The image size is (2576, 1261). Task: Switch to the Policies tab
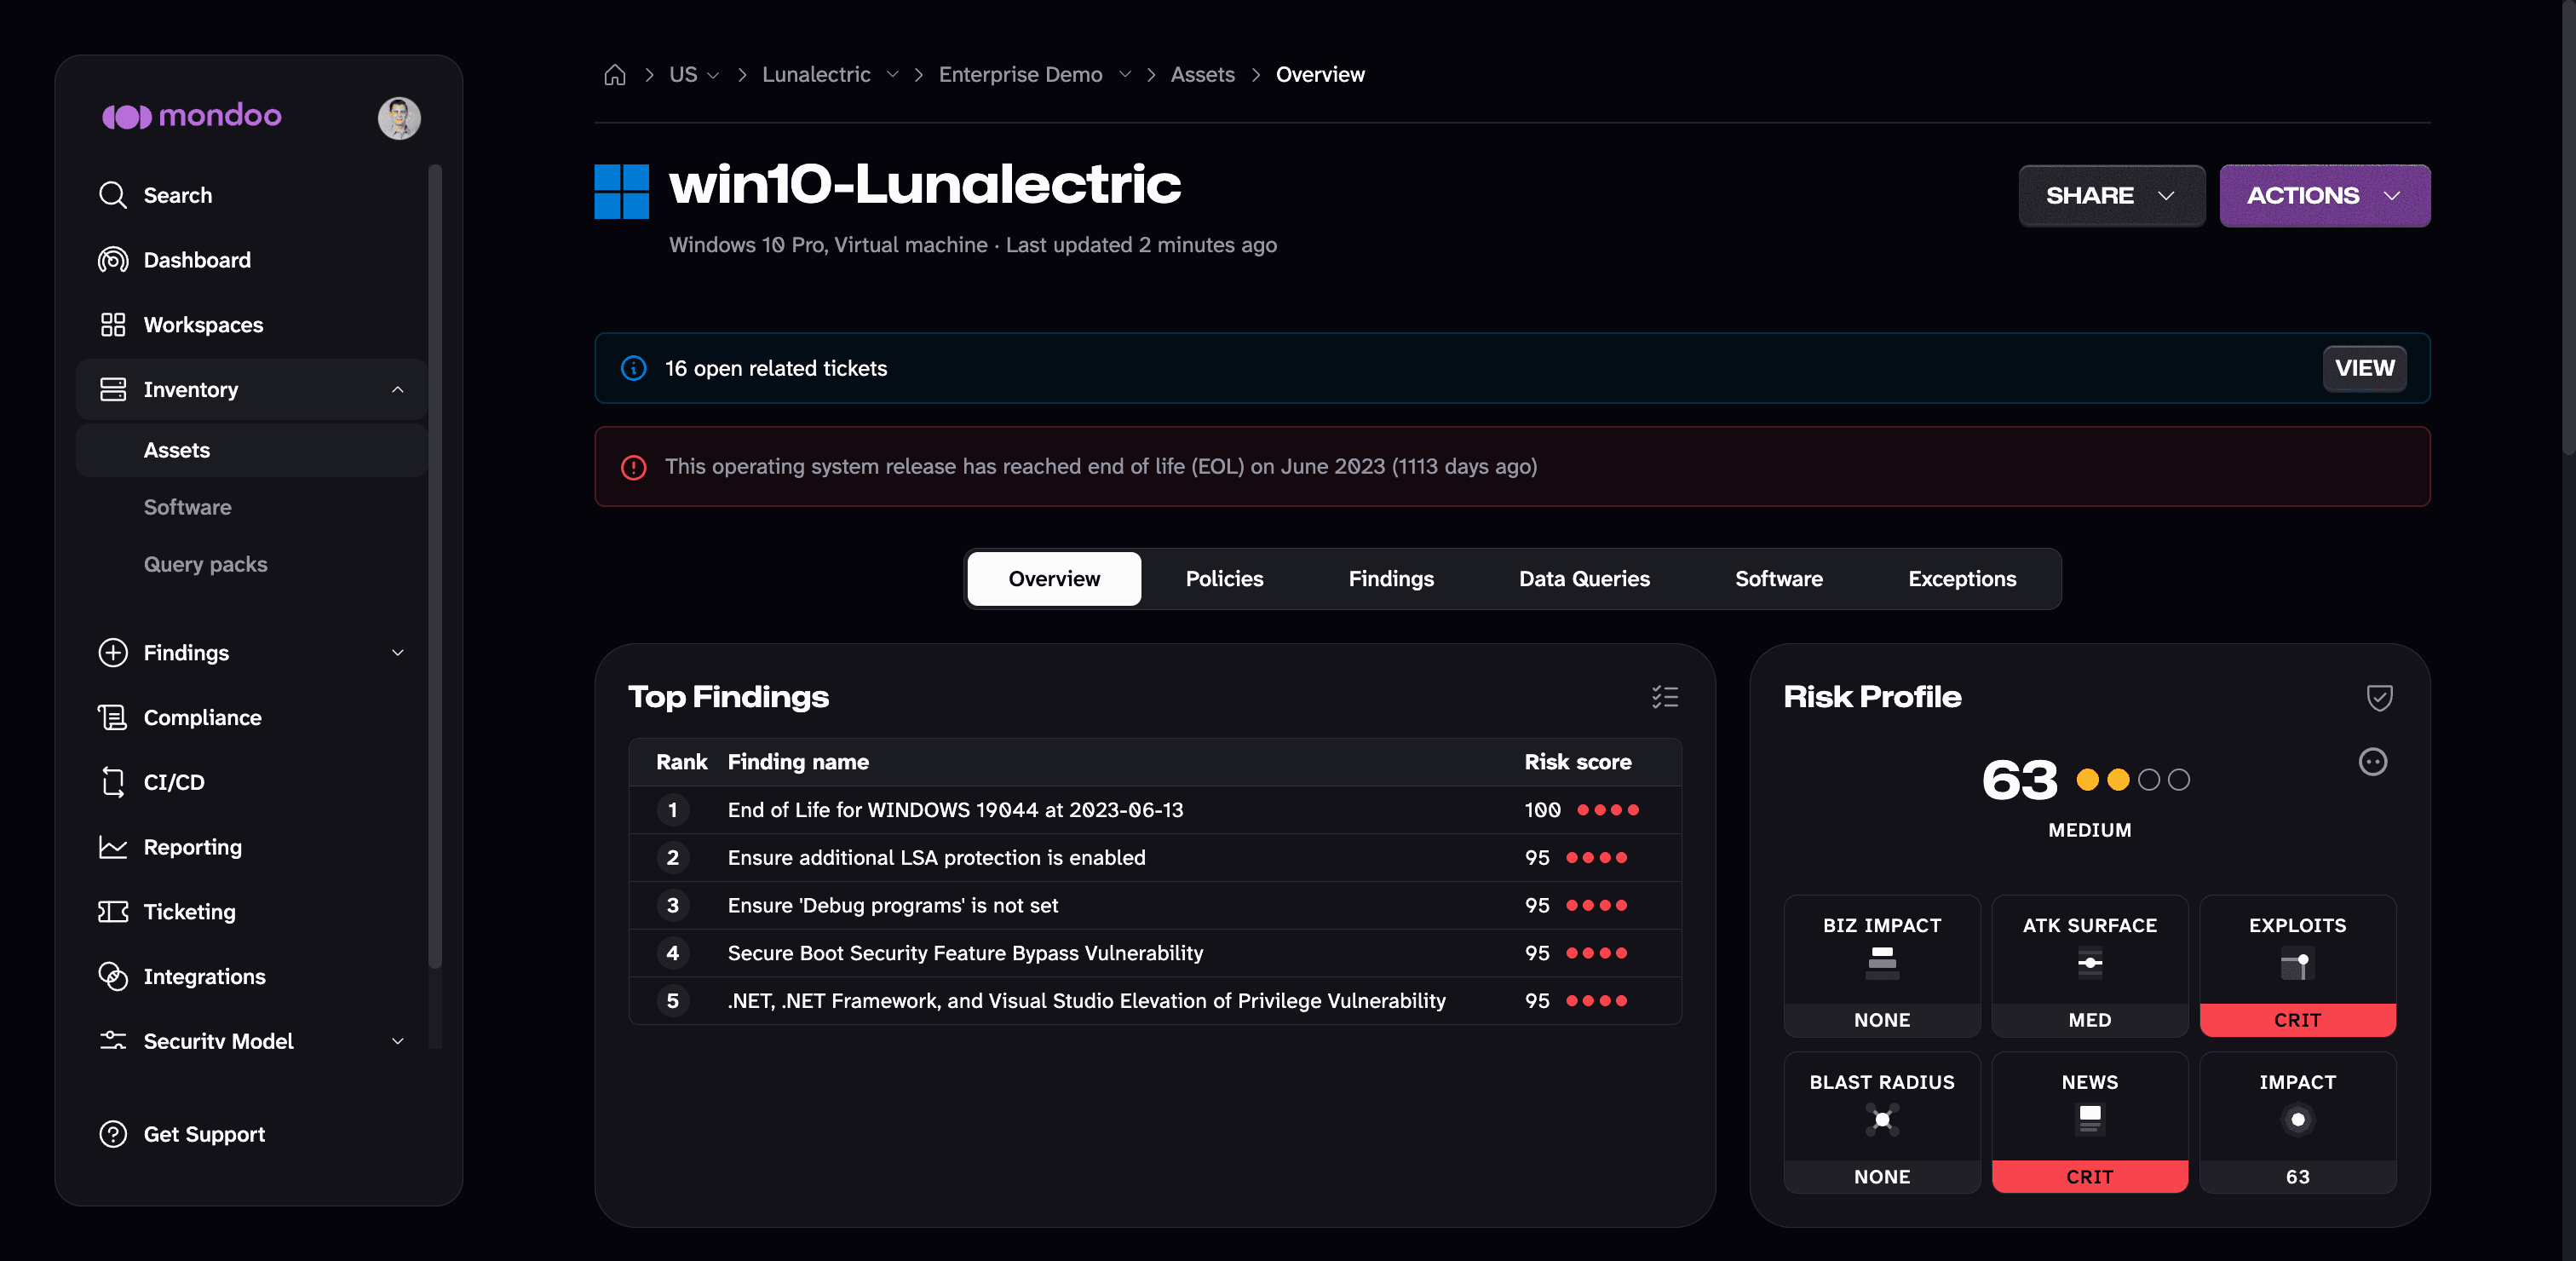[1224, 579]
